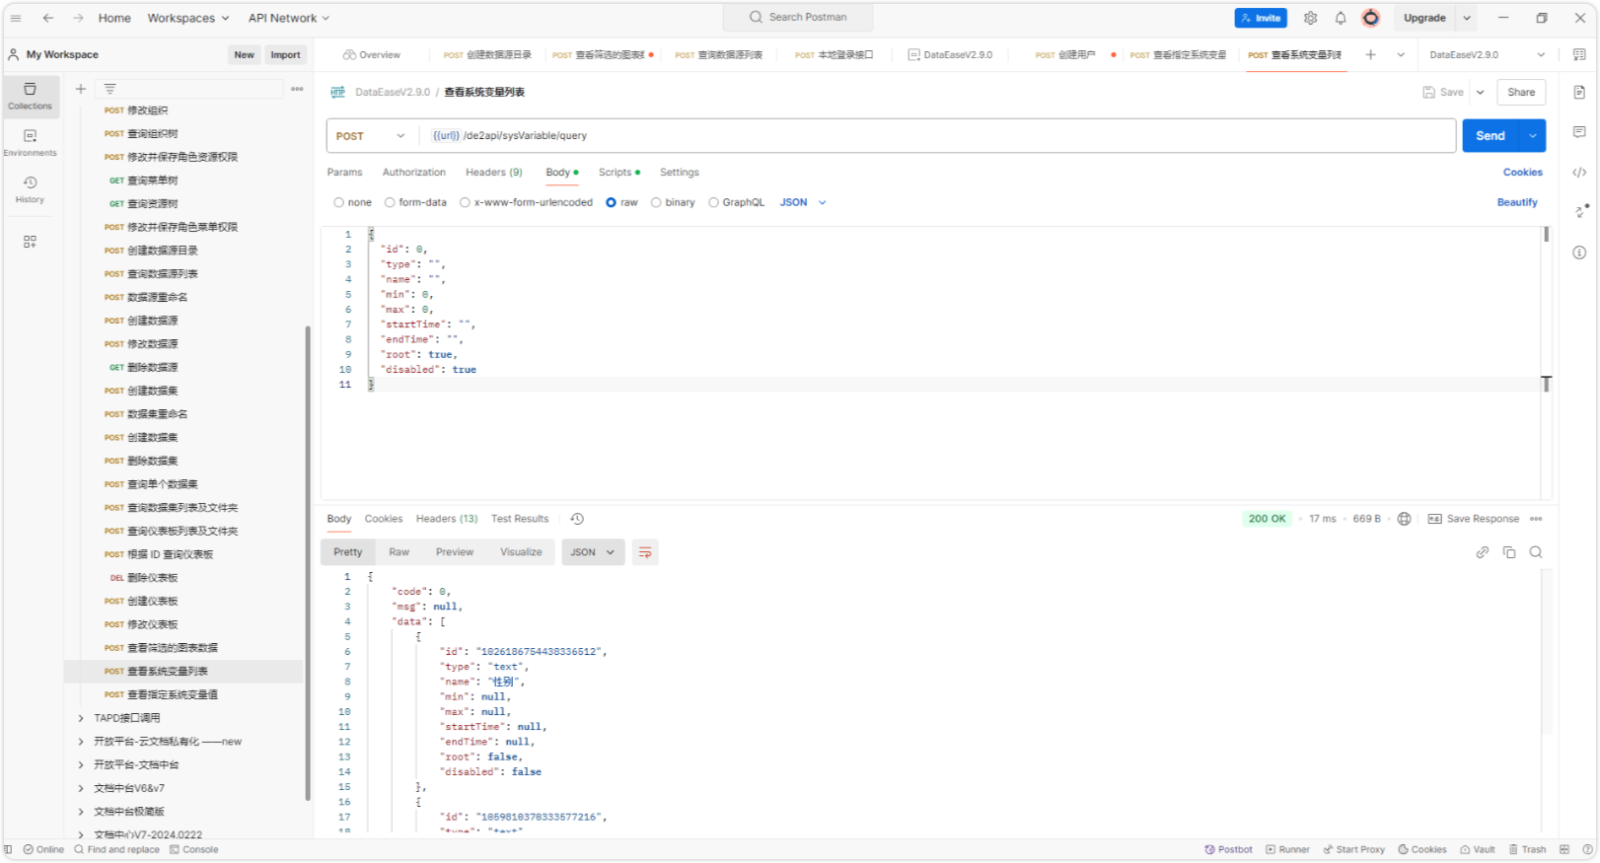Switch response view to Preview
This screenshot has width=1600, height=863.
coord(455,552)
